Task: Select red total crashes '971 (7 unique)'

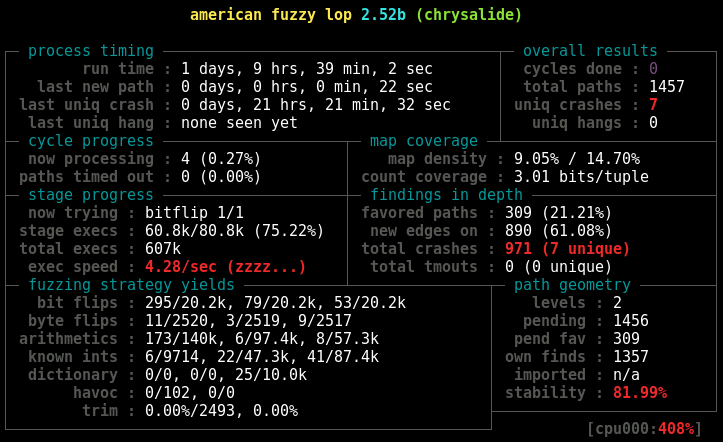Action: coord(568,248)
